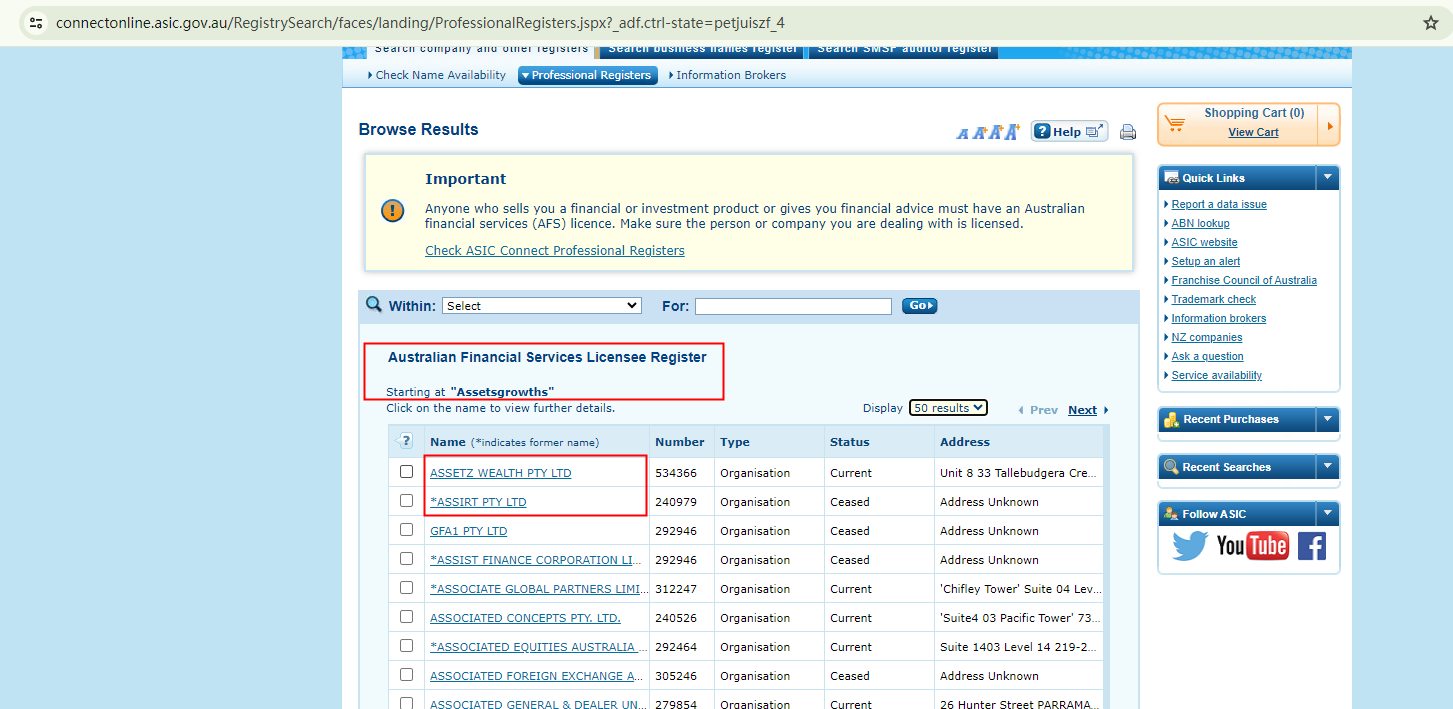This screenshot has width=1453, height=709.
Task: Open ASSOCIATED CONCEPTS PTY. LTD. details
Action: 525,618
